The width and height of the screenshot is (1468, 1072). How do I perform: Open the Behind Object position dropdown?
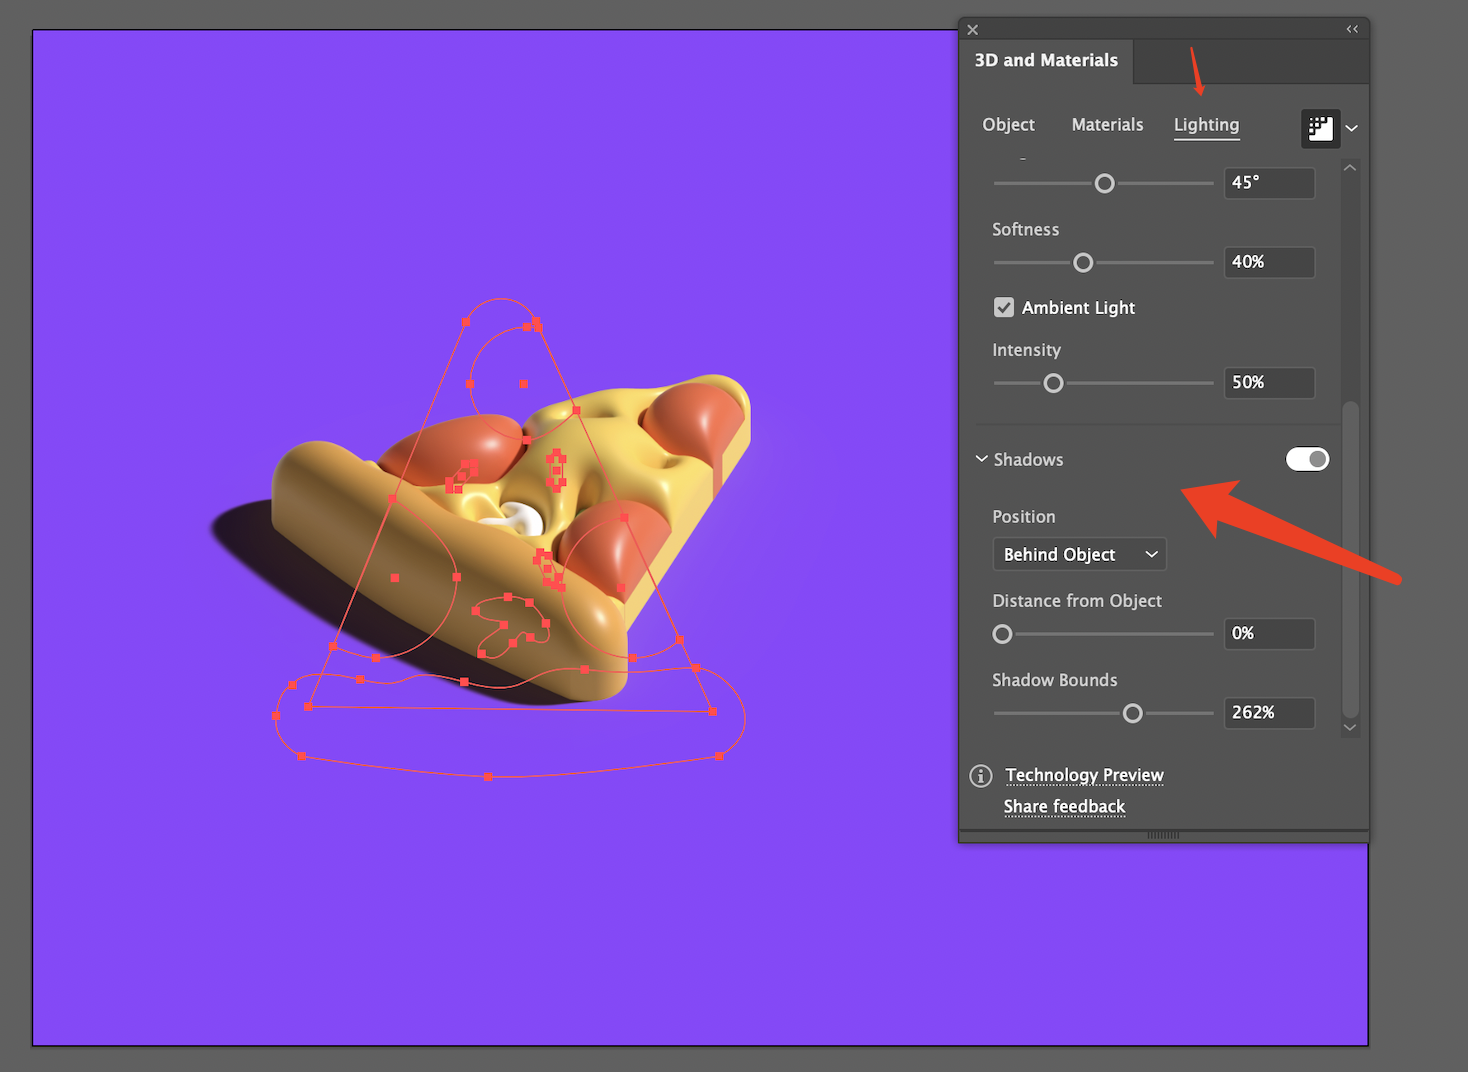coord(1079,555)
